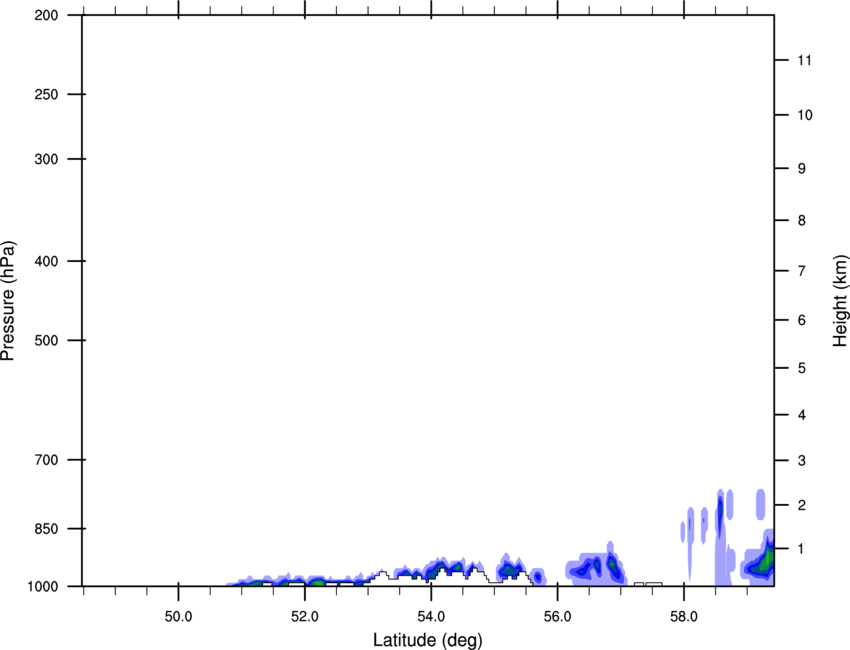Select the 300 pressure tick label
The image size is (850, 650).
coord(46,159)
